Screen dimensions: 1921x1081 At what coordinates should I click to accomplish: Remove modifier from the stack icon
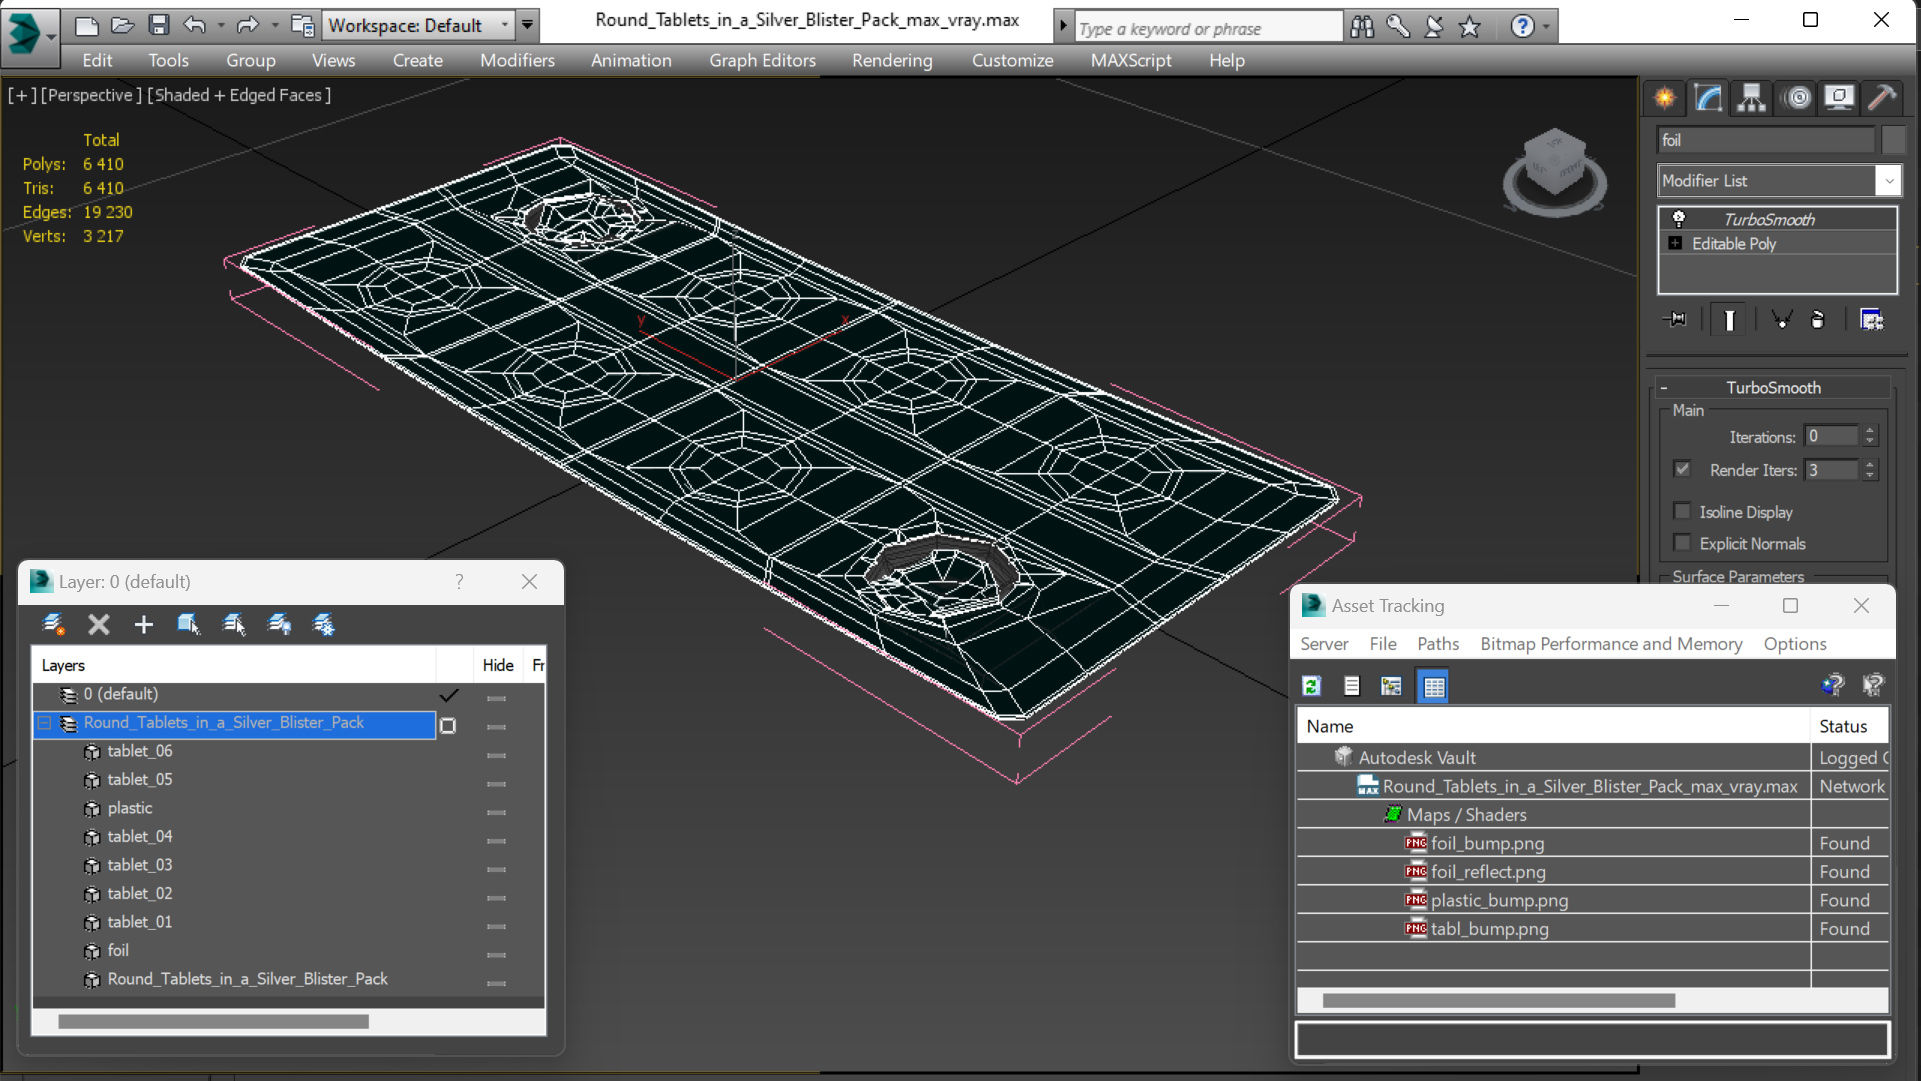point(1818,320)
